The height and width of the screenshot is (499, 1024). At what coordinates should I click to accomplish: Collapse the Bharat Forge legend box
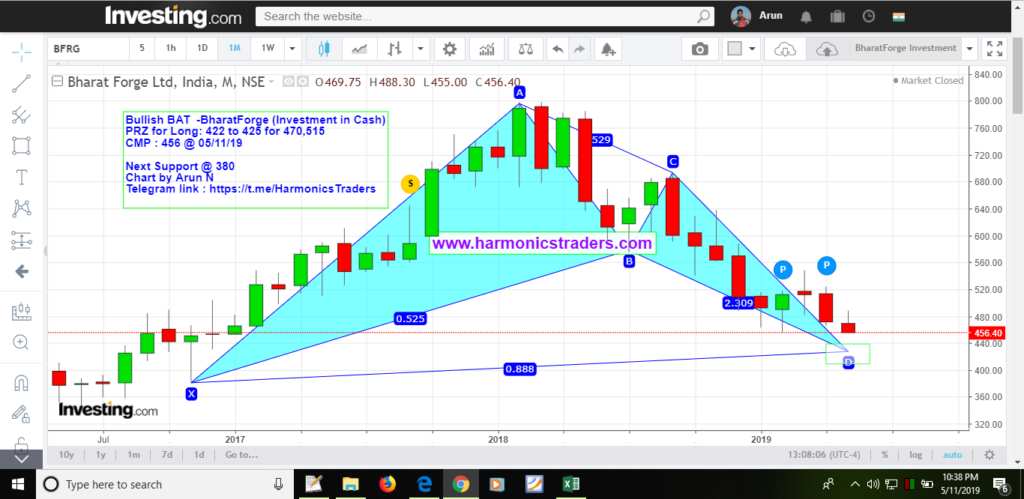click(x=57, y=82)
